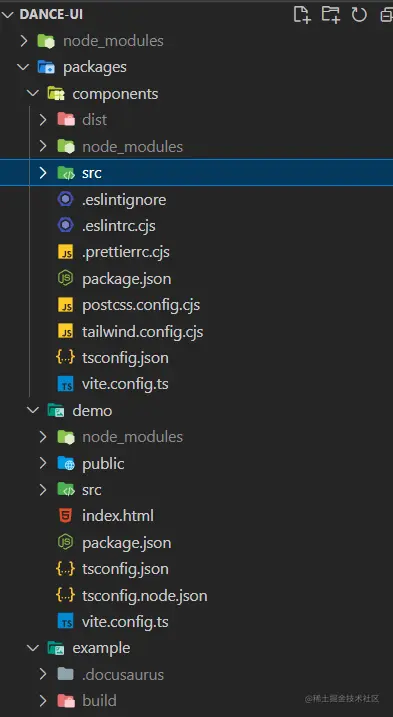This screenshot has height=717, width=393.
Task: Click the ESLint icon beside .eslintrc.cjs
Action: tap(66, 225)
